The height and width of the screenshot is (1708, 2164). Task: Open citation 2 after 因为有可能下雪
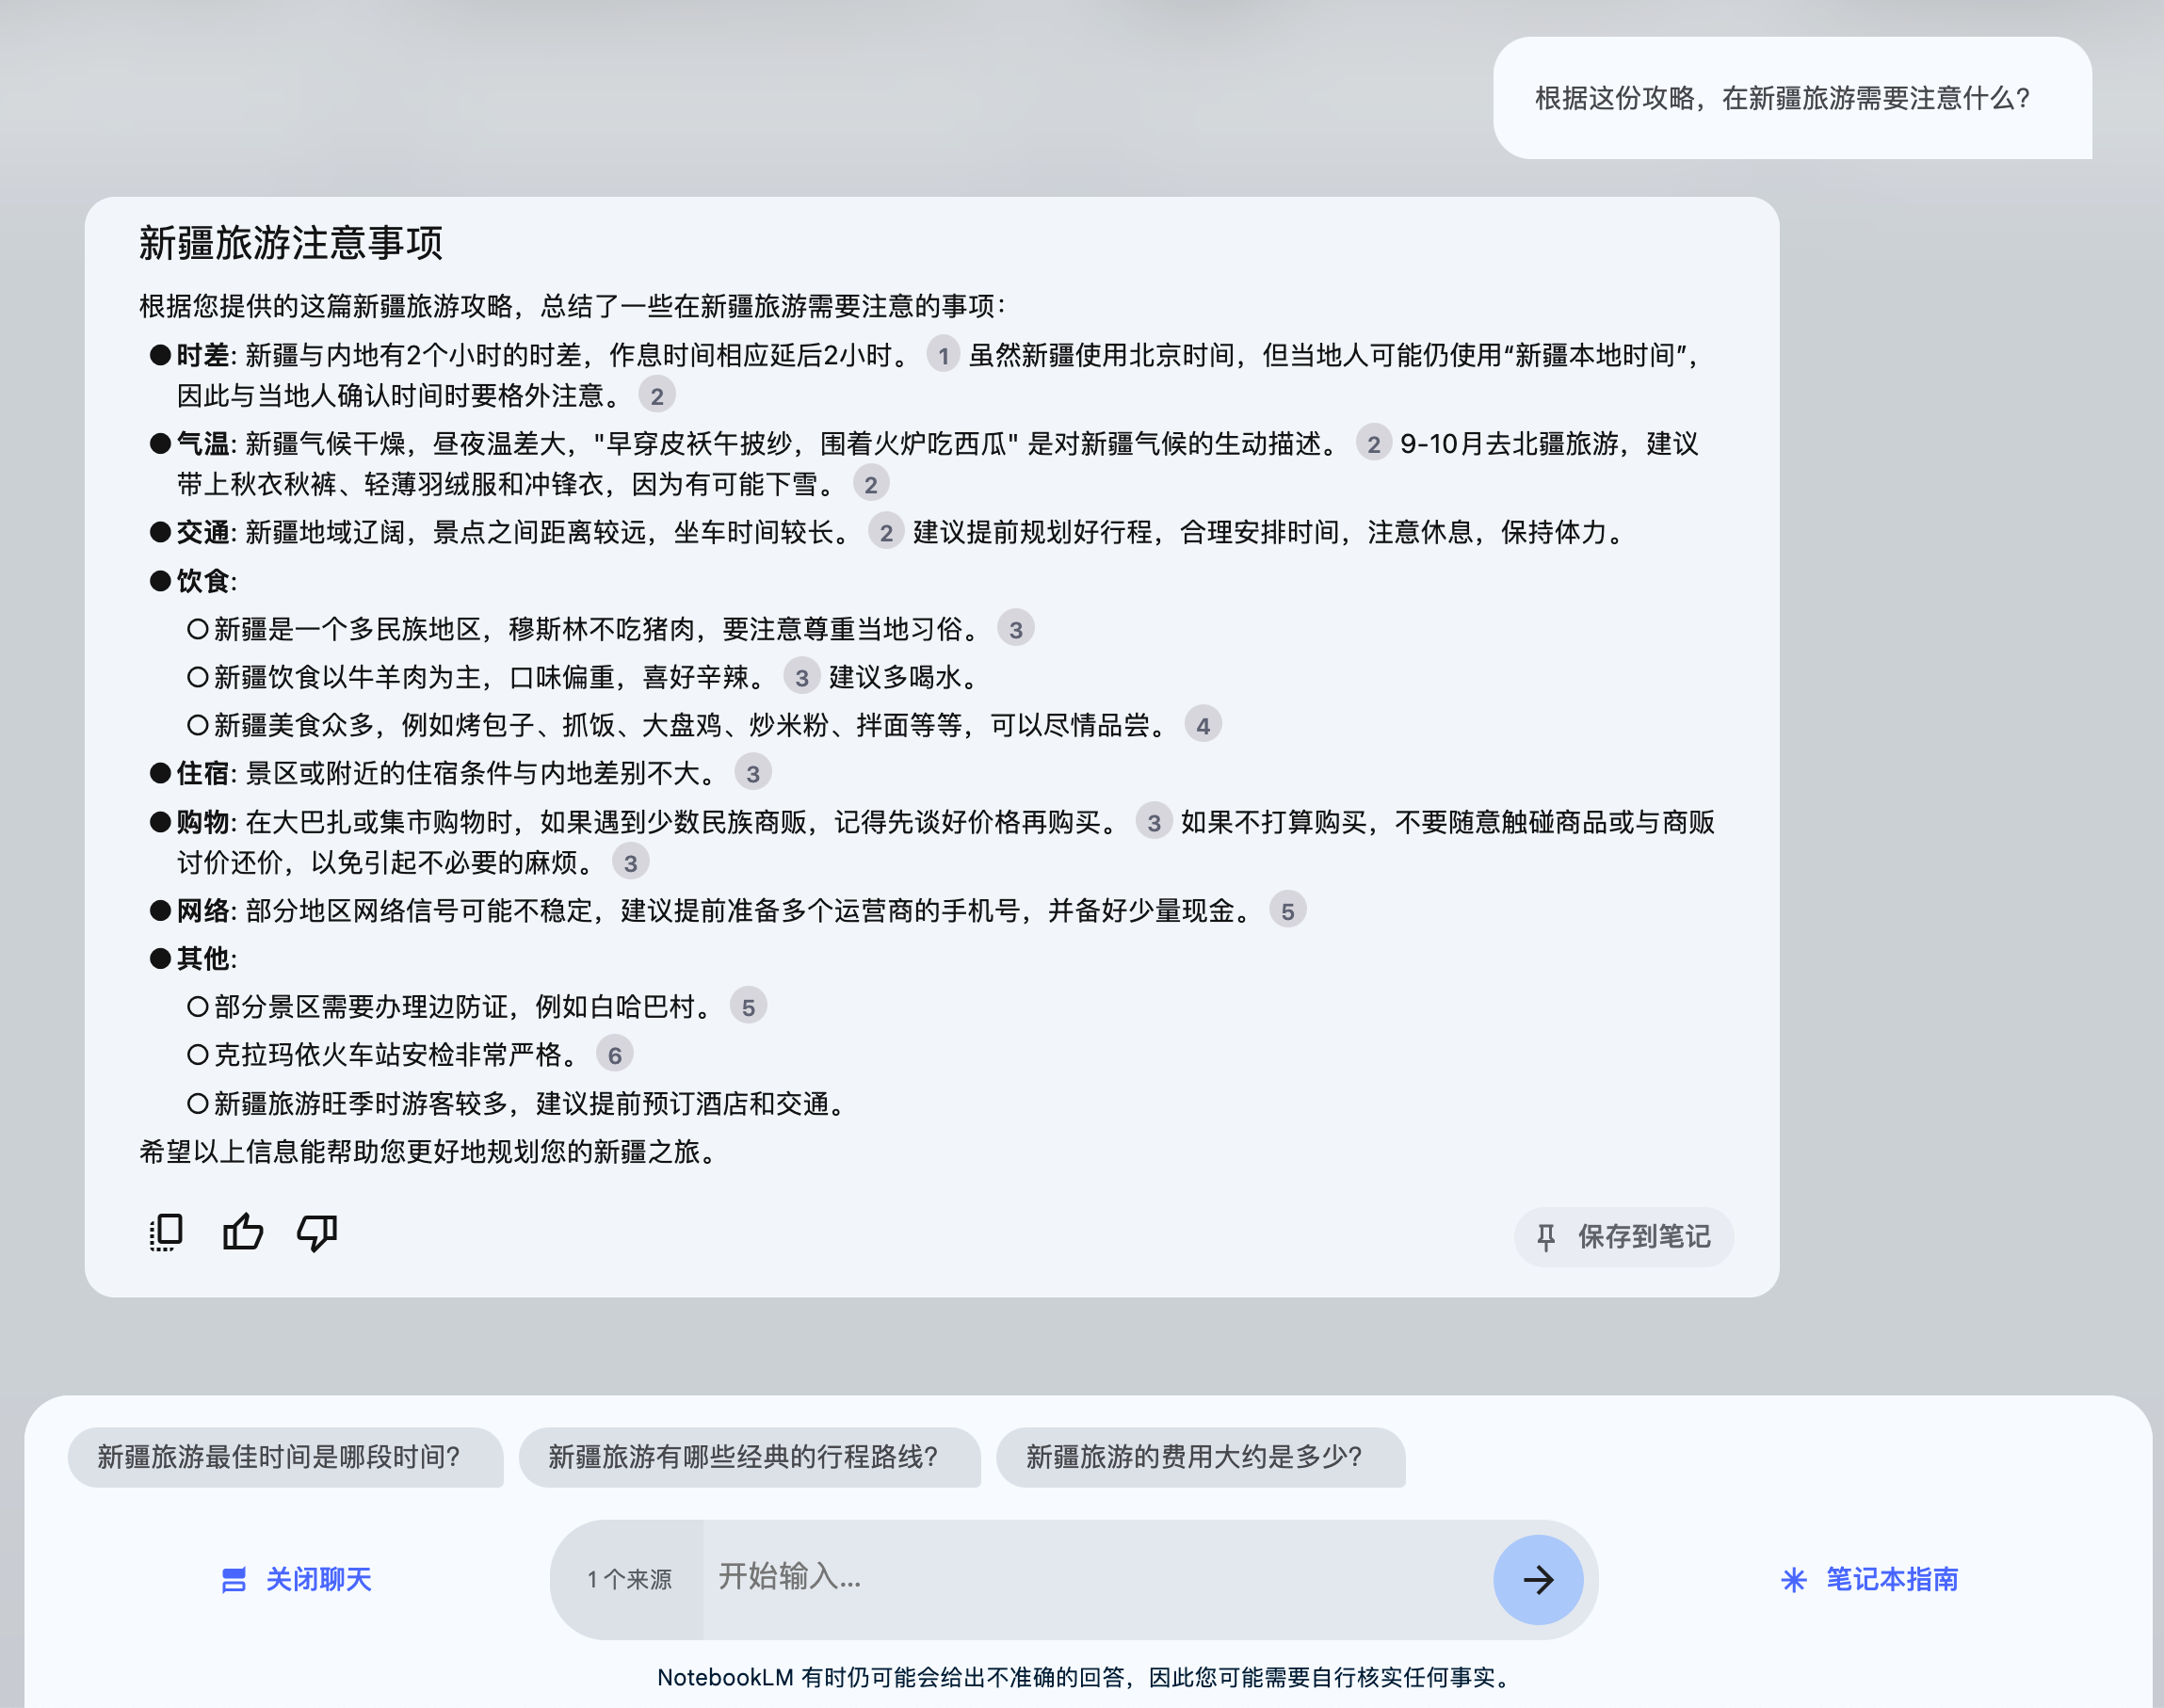pyautogui.click(x=871, y=485)
